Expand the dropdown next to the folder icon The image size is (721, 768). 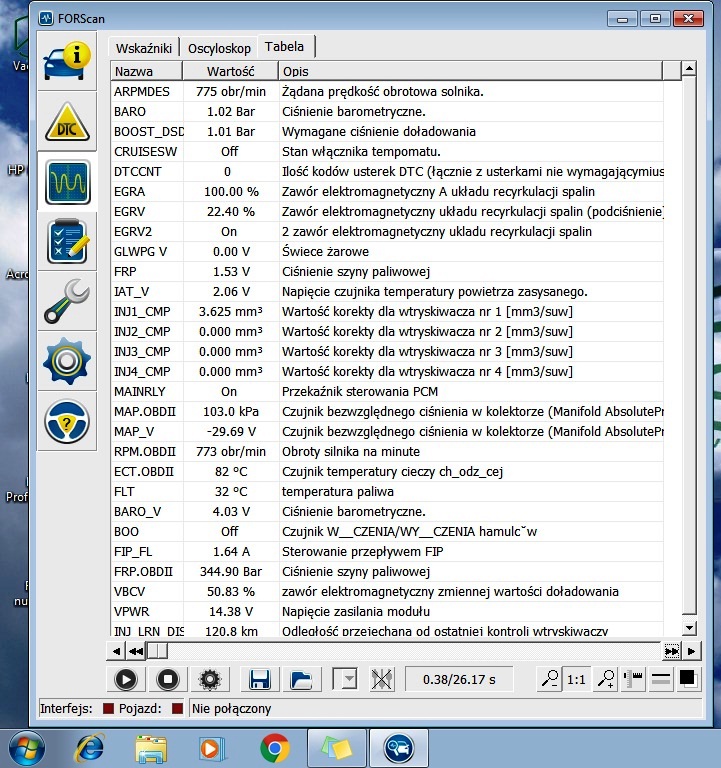tap(345, 679)
